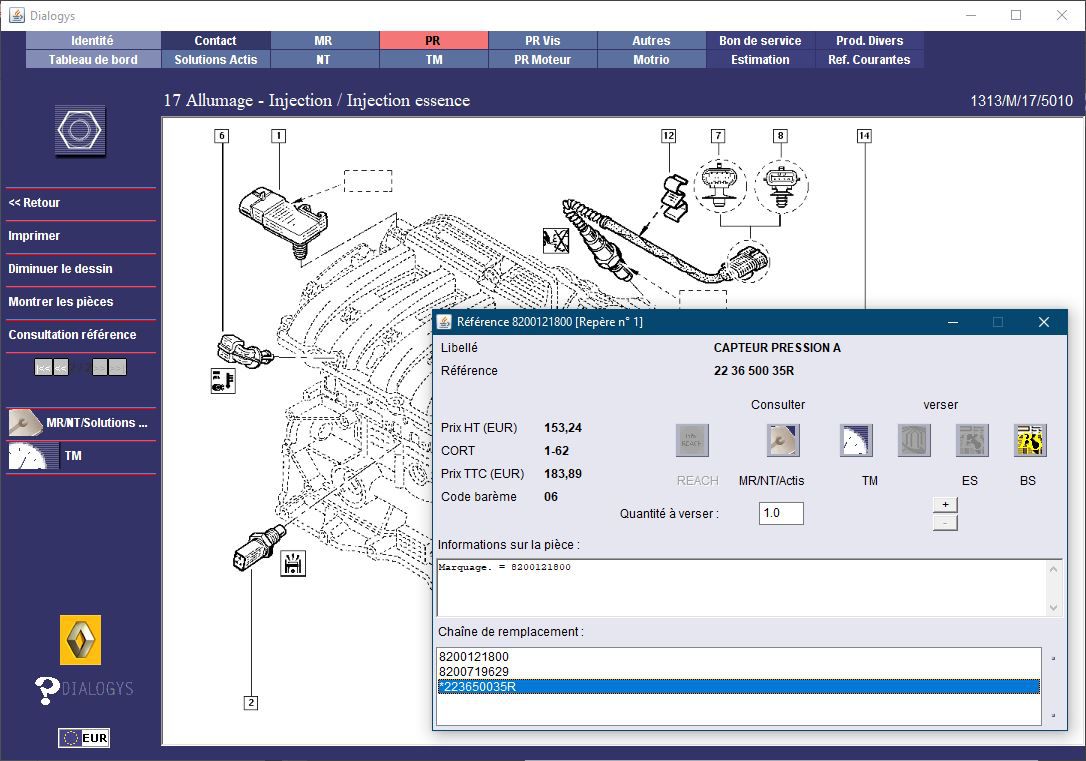The height and width of the screenshot is (761, 1086).
Task: Click the key symbol icon near part 6
Action: [223, 381]
